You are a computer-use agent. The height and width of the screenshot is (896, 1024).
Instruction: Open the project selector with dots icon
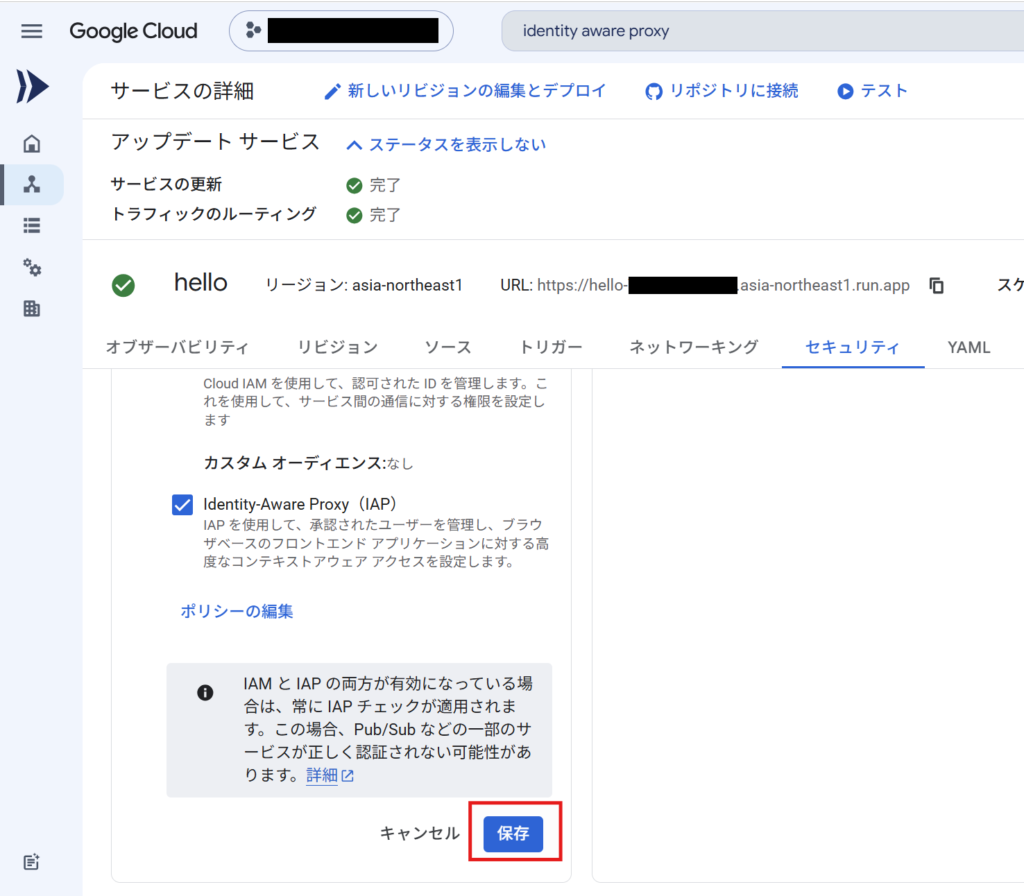click(341, 31)
